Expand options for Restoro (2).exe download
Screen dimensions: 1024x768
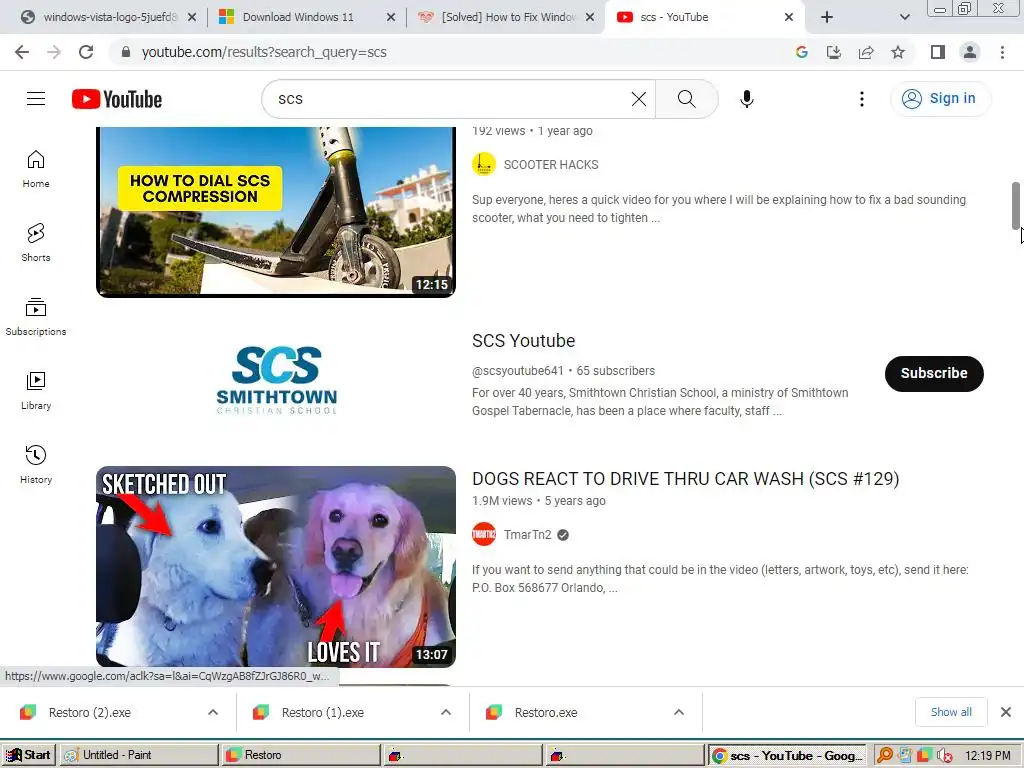[213, 712]
